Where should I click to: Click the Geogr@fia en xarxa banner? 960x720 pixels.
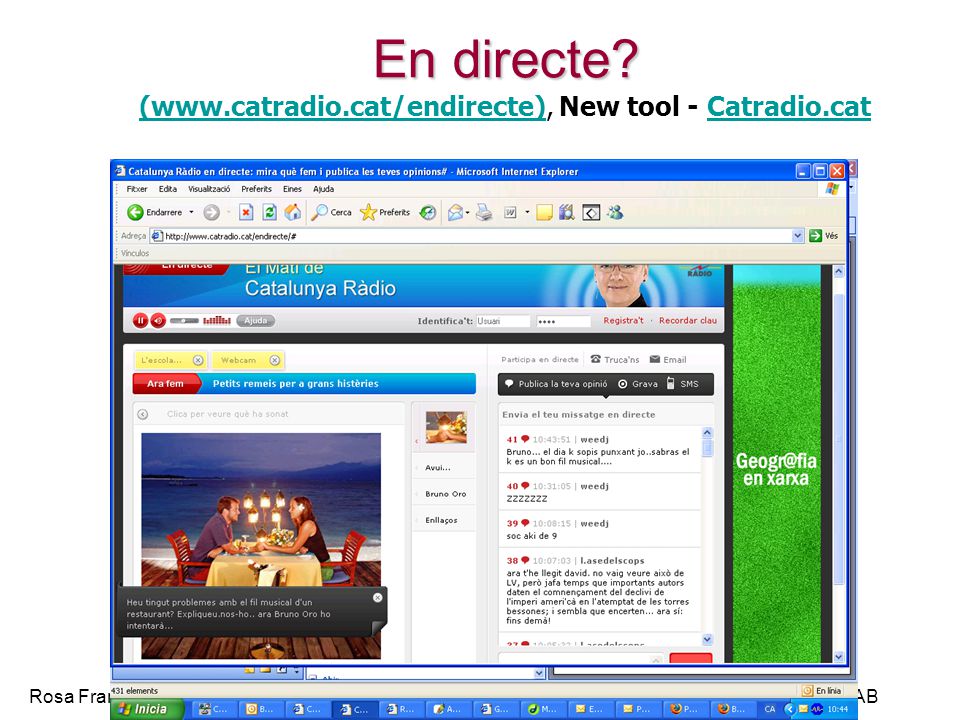[776, 463]
